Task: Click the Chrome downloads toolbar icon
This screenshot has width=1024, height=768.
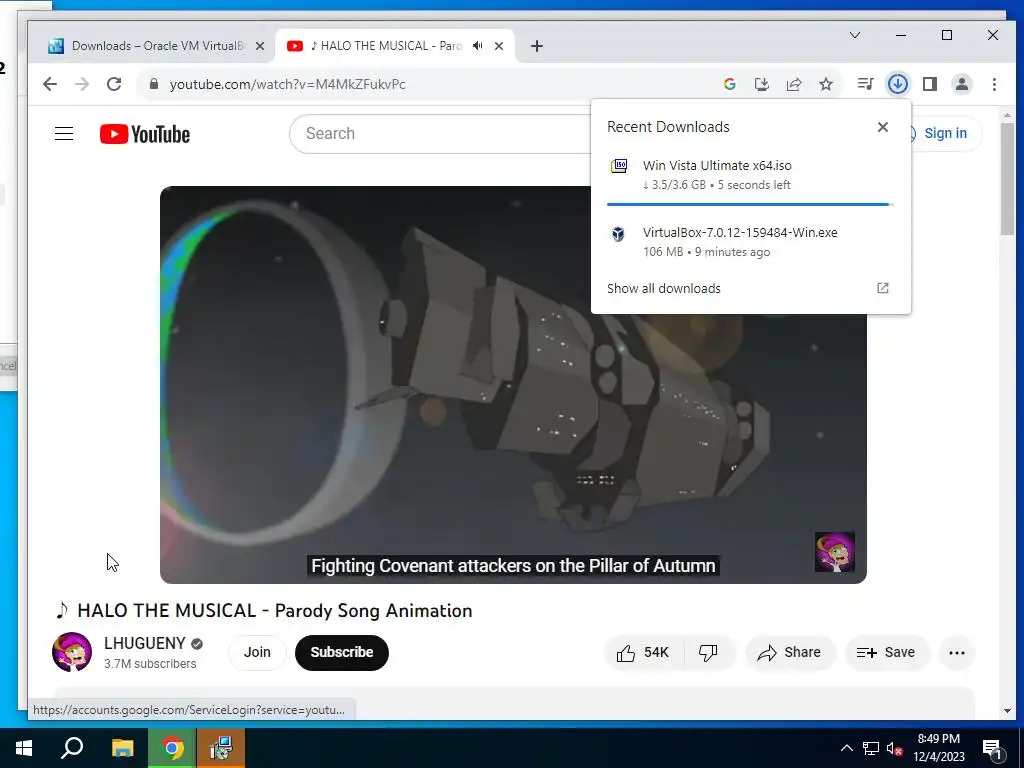Action: [898, 84]
